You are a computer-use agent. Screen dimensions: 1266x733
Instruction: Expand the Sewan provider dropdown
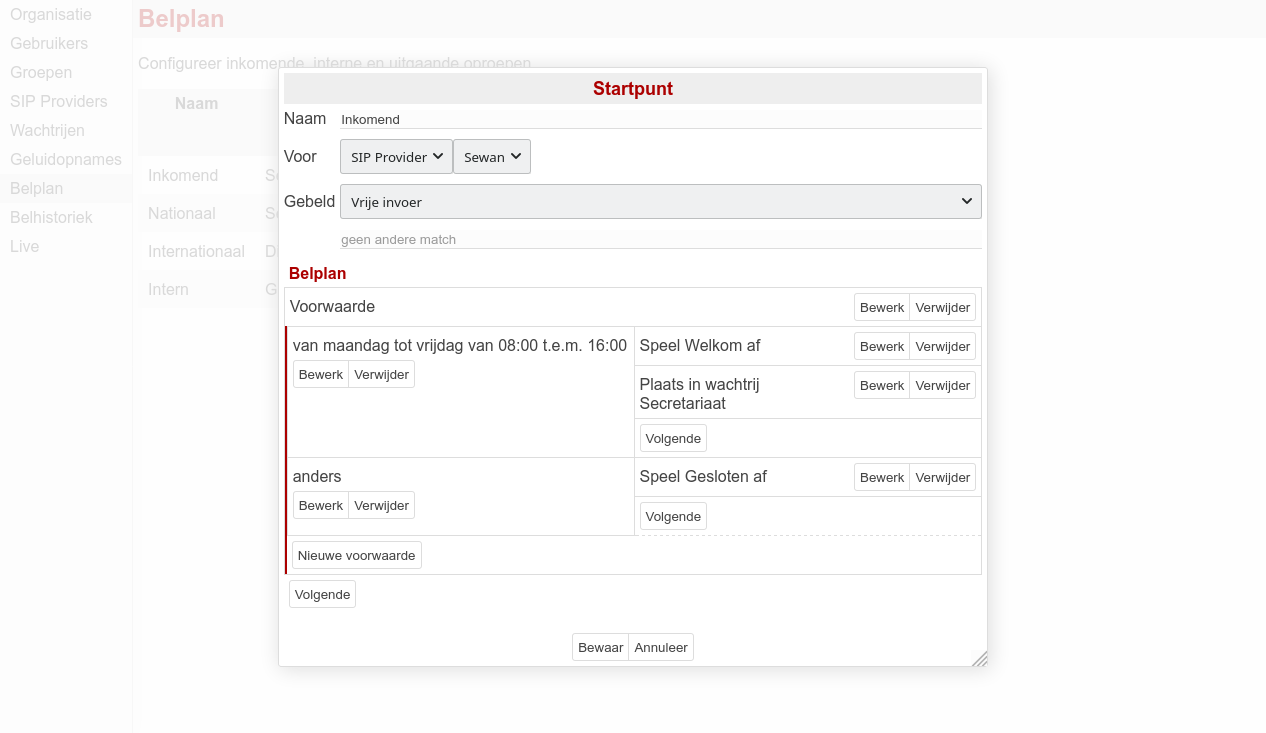click(x=491, y=157)
